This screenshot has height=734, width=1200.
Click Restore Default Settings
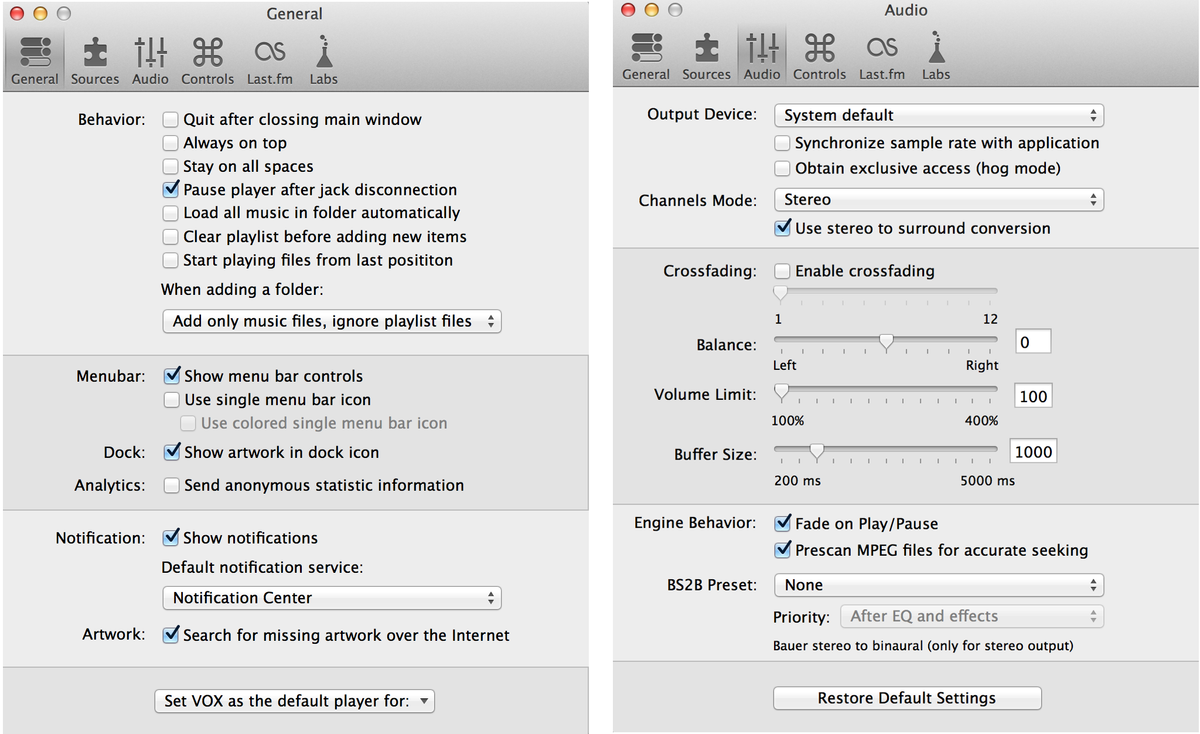(906, 698)
